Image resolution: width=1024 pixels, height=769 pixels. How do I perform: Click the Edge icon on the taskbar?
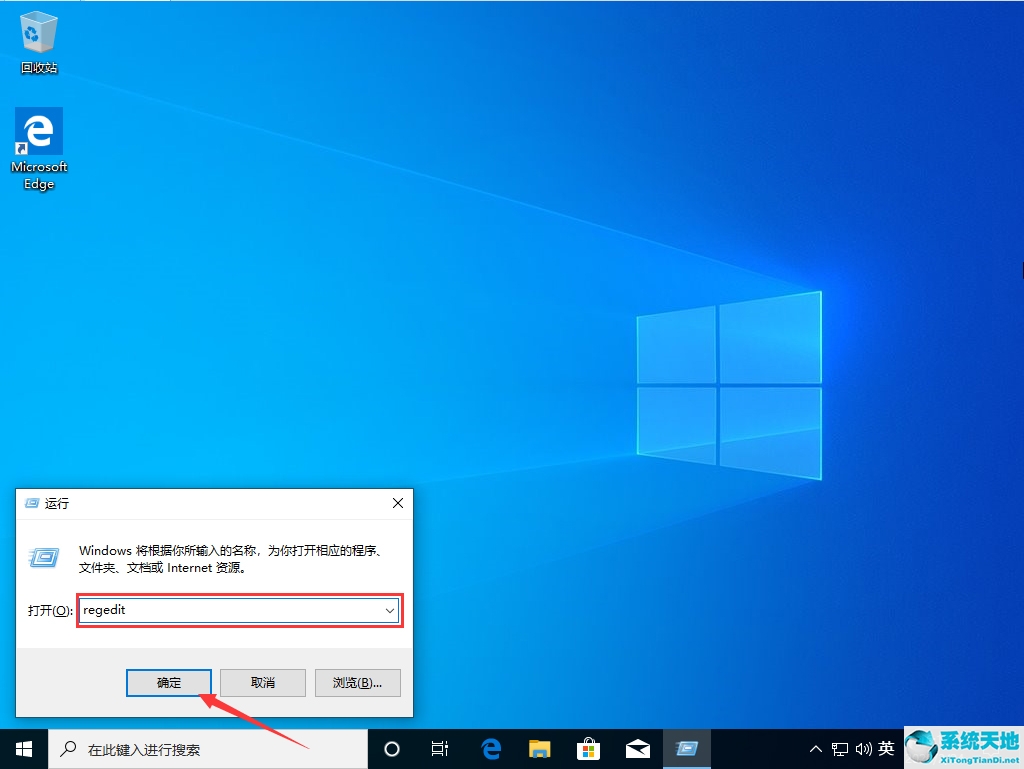click(x=489, y=748)
